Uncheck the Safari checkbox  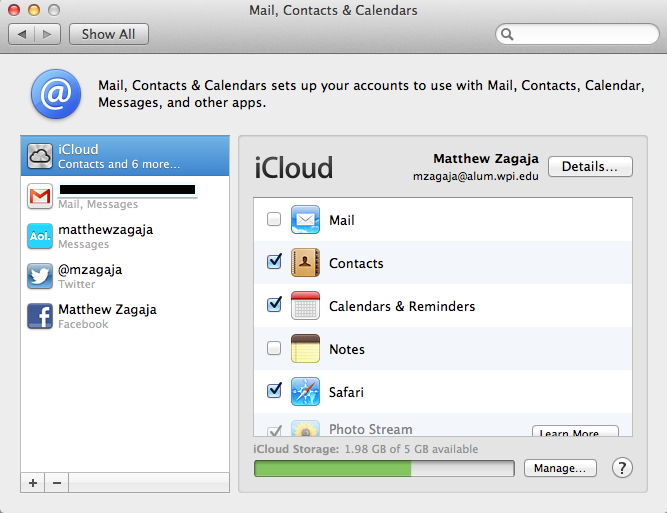[274, 390]
